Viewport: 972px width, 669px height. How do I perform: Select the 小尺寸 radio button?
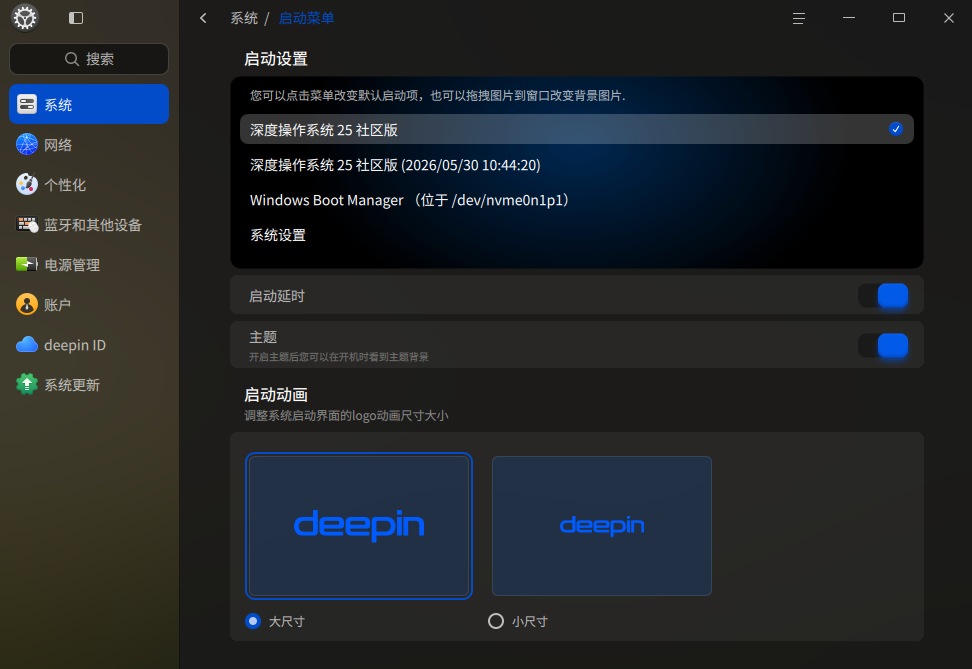click(x=496, y=621)
